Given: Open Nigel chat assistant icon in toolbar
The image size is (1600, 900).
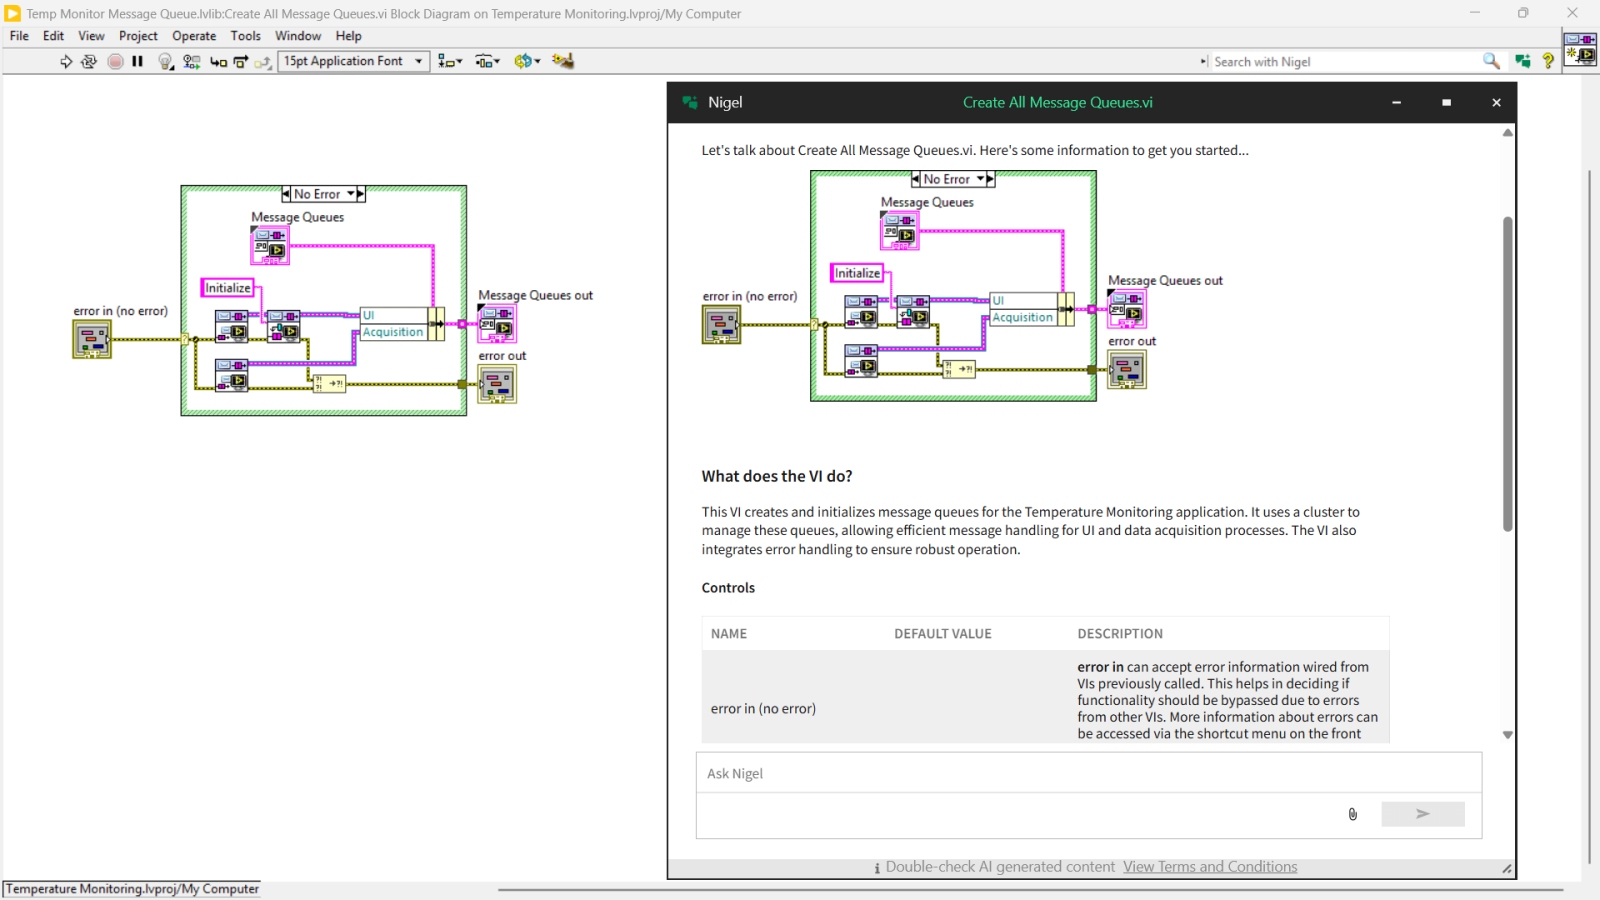Looking at the screenshot, I should click(1522, 61).
